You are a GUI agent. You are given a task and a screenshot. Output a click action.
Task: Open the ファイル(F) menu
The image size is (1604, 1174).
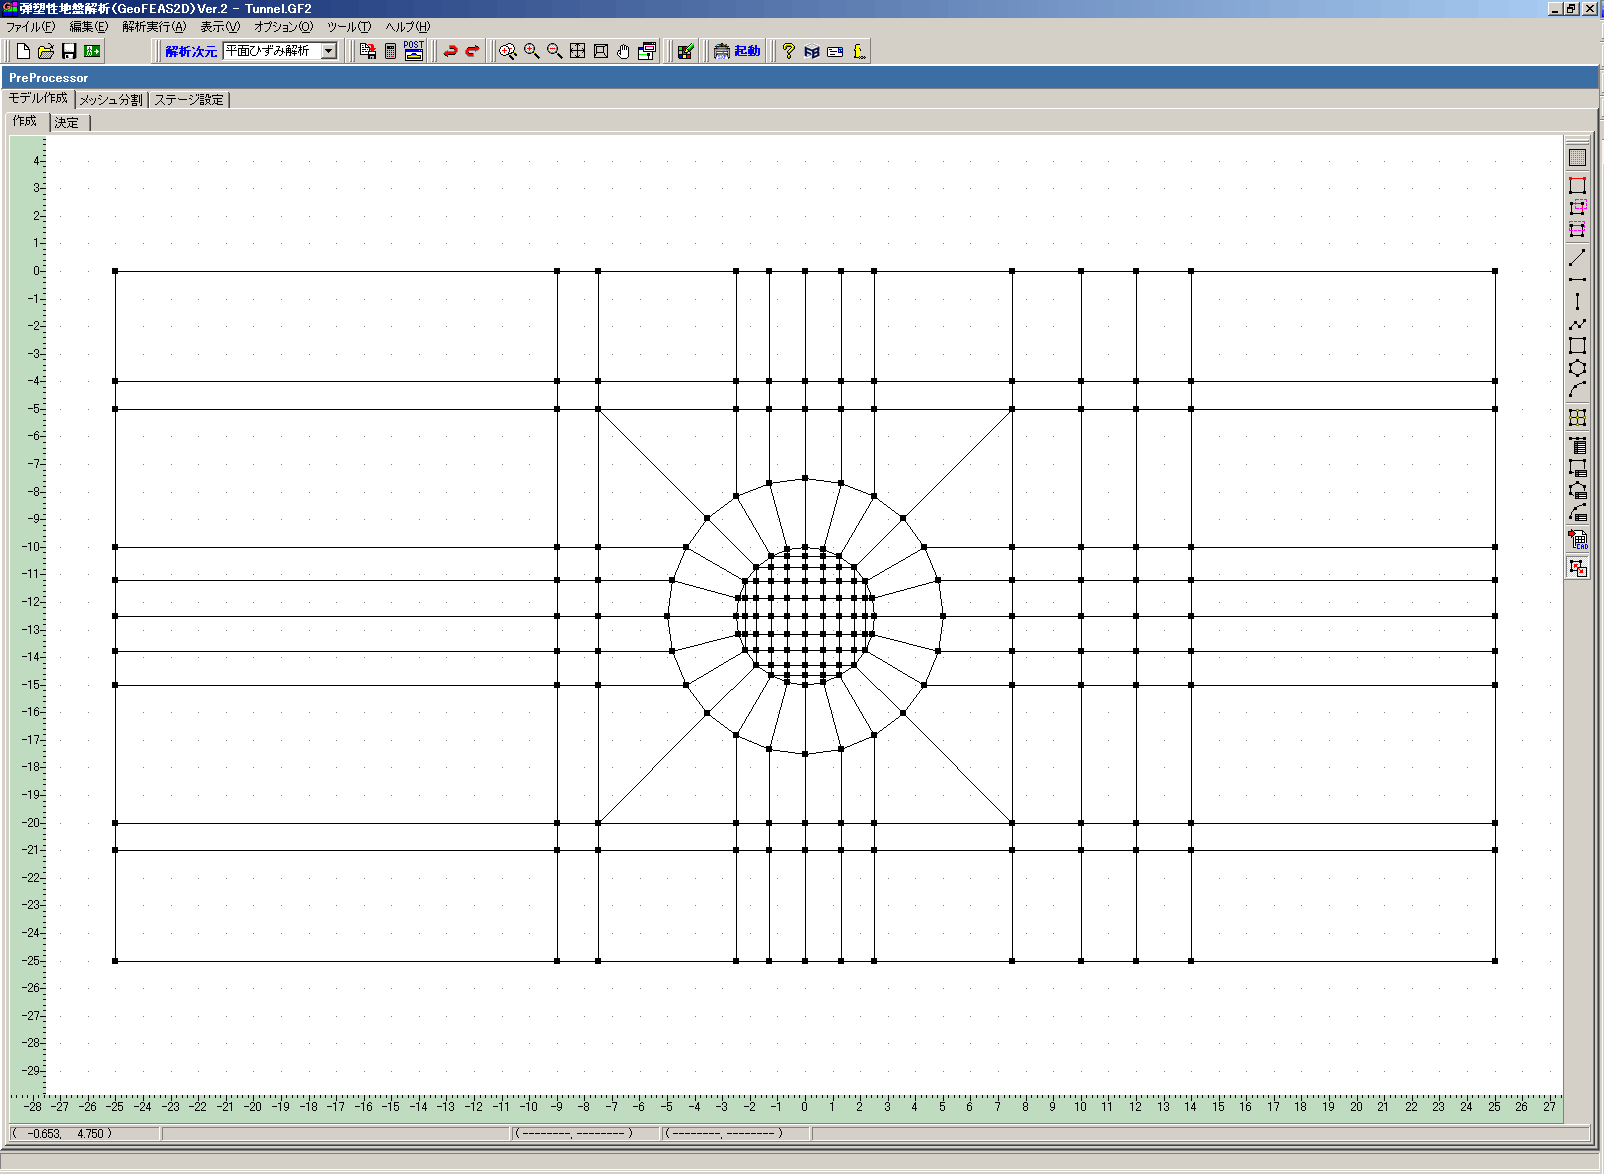pyautogui.click(x=31, y=27)
